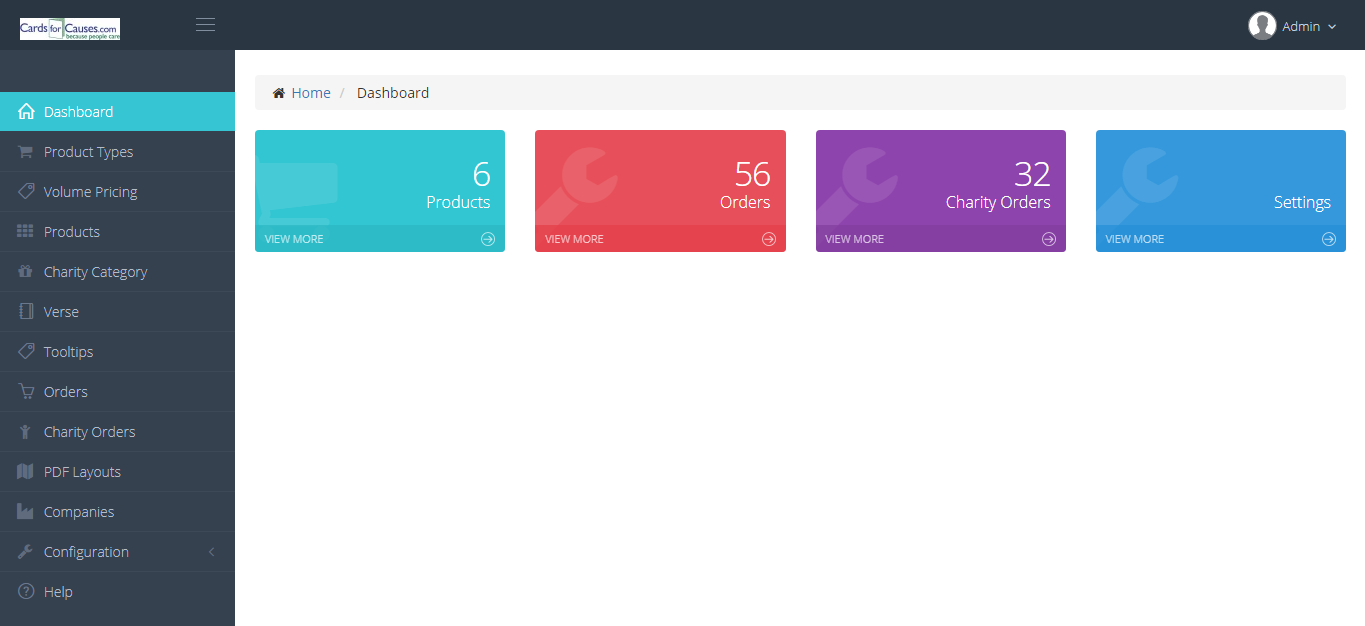This screenshot has width=1365, height=626.
Task: Go to Volume Pricing menu item
Action: point(117,192)
